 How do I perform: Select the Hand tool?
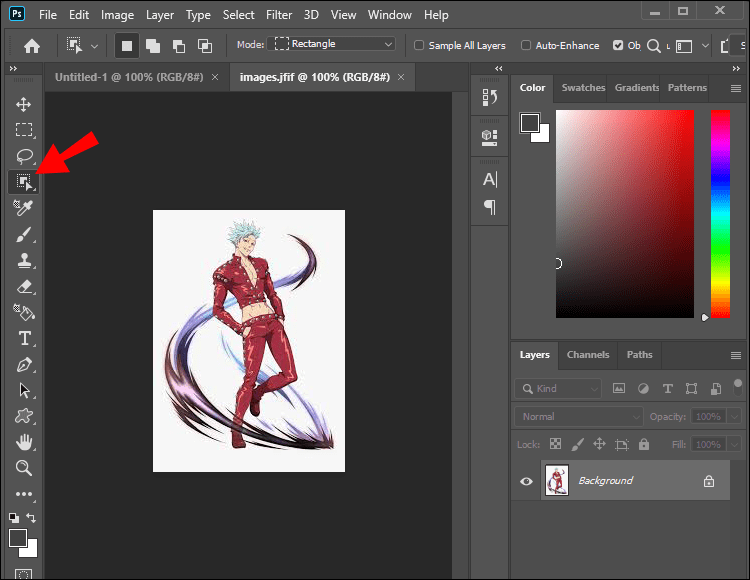24,442
